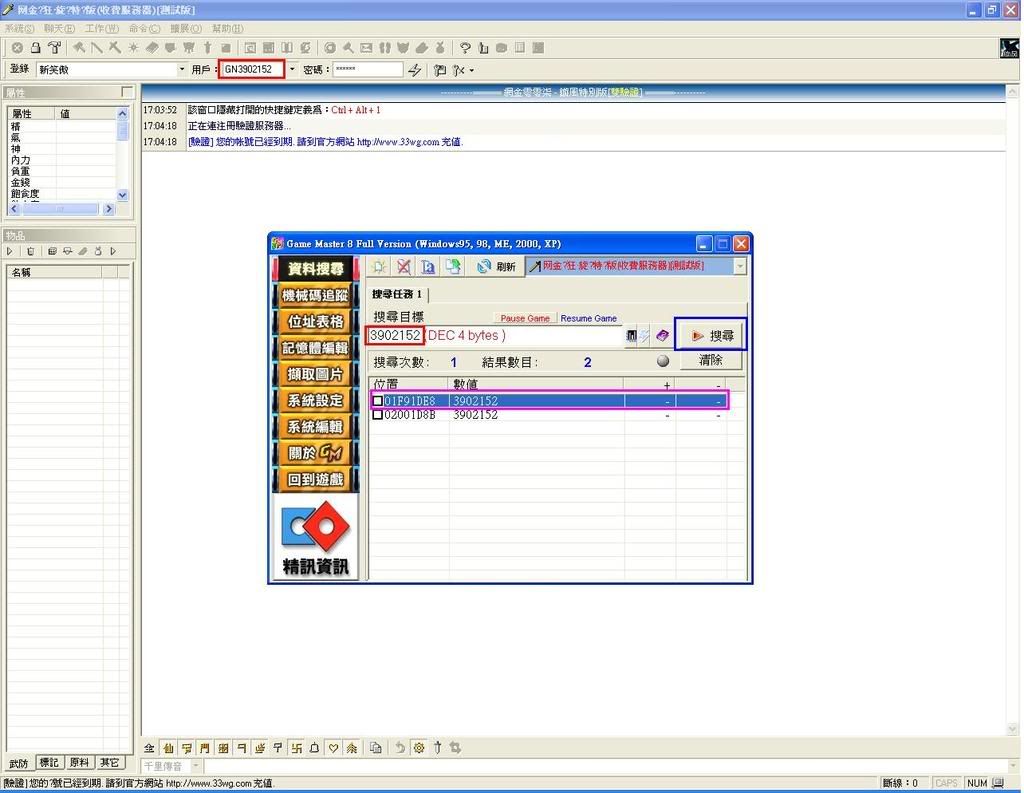
Task: Click the heart icon in the bottom toolbar
Action: pos(333,747)
